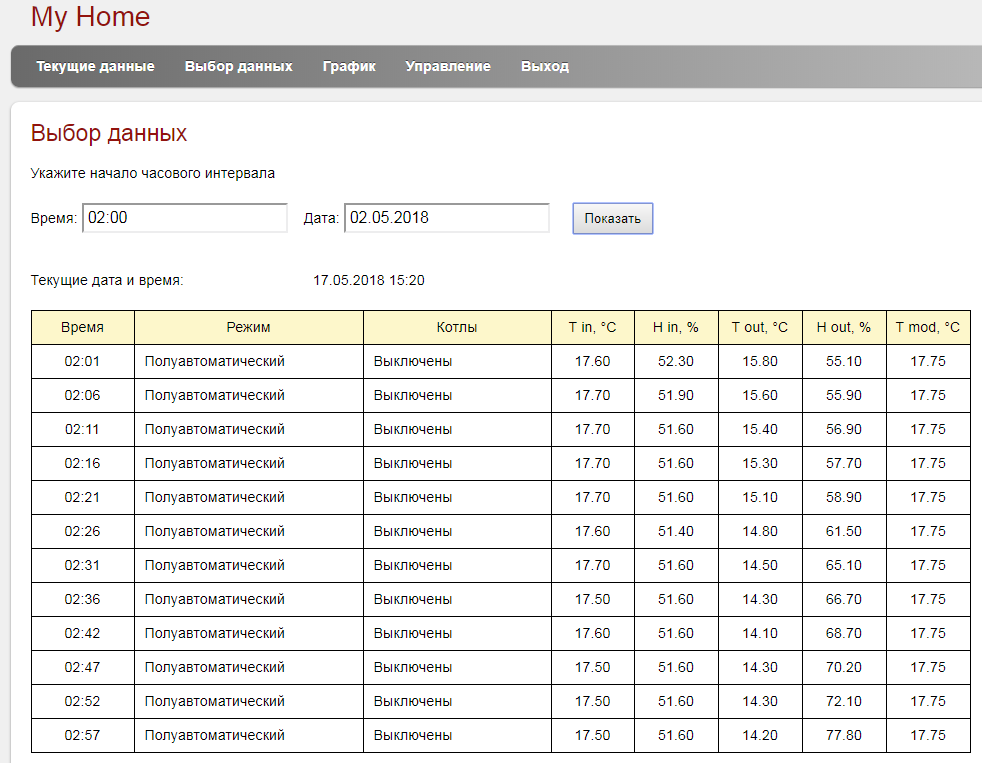Click T out value 15.60

[760, 395]
